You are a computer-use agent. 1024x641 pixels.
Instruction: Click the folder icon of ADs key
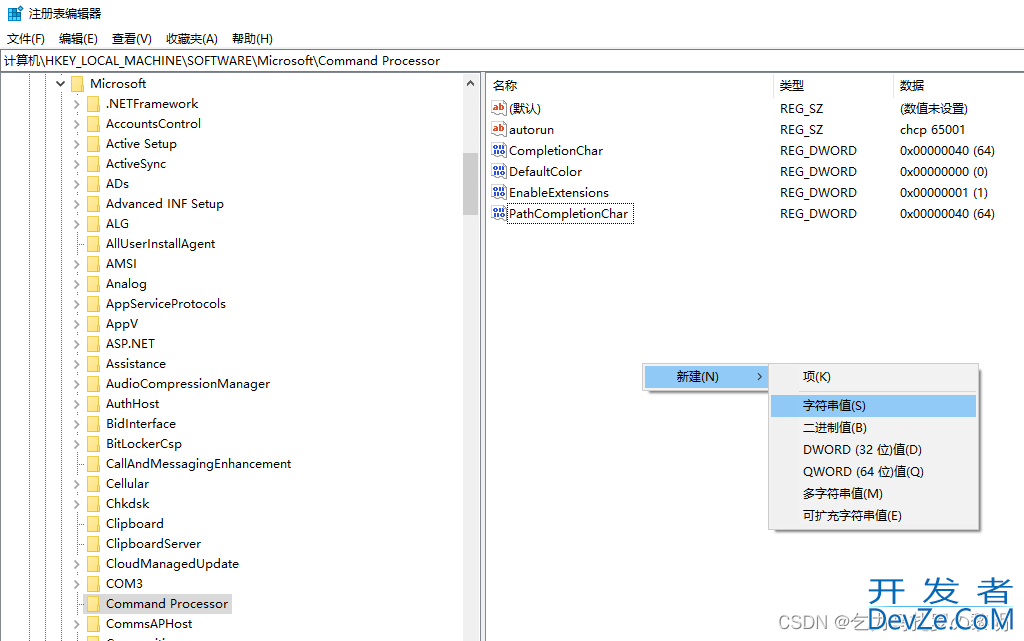tap(93, 183)
